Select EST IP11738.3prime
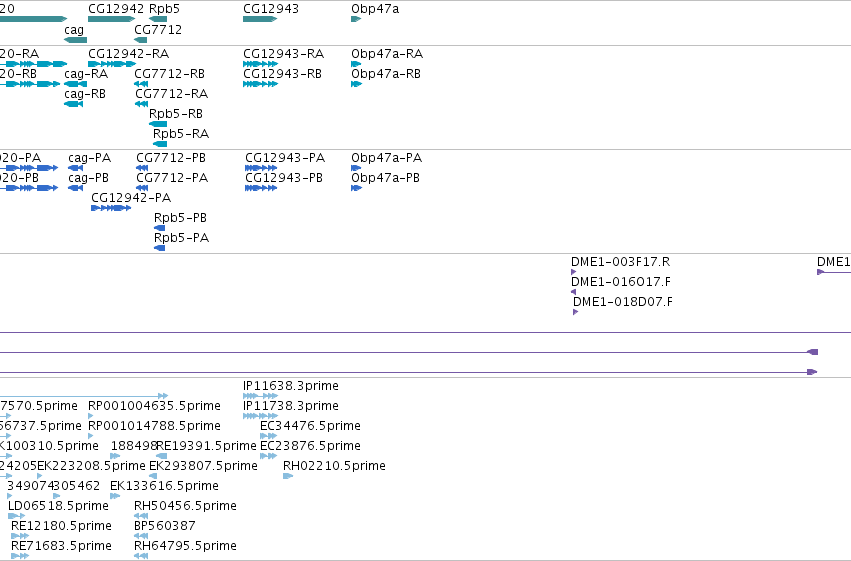The height and width of the screenshot is (561, 851). (290, 406)
